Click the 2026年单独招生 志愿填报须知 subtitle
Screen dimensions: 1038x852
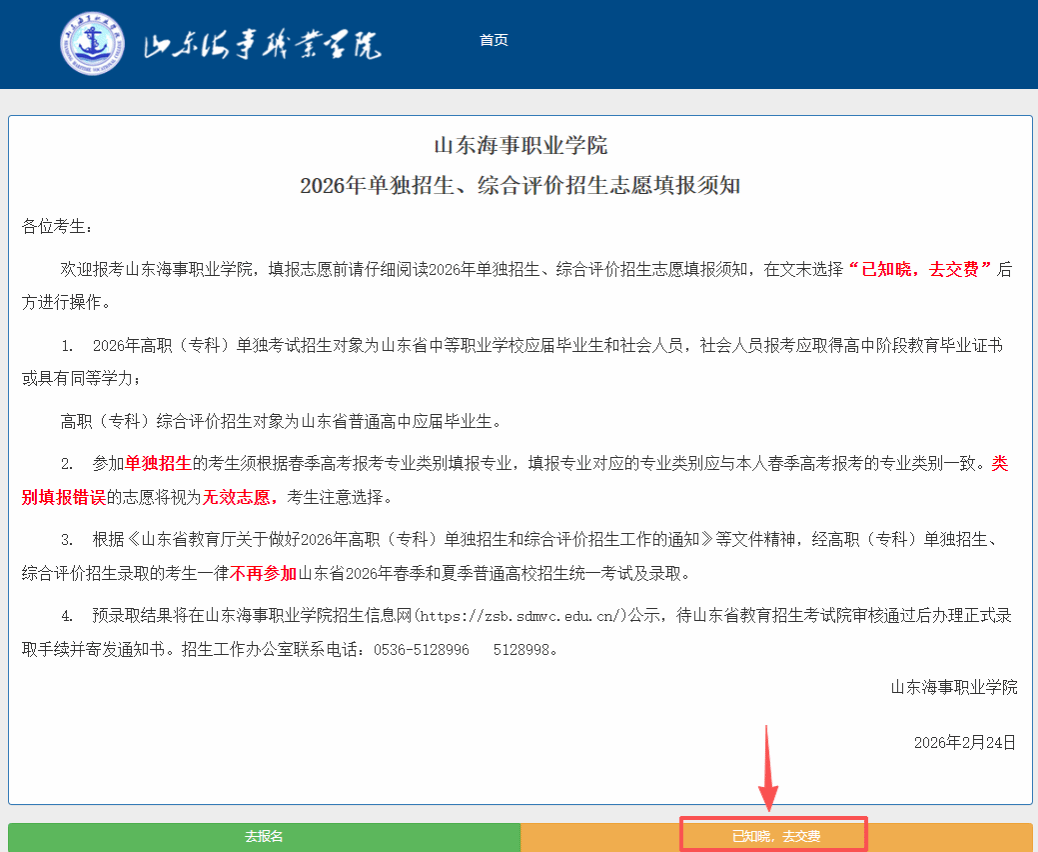point(520,186)
